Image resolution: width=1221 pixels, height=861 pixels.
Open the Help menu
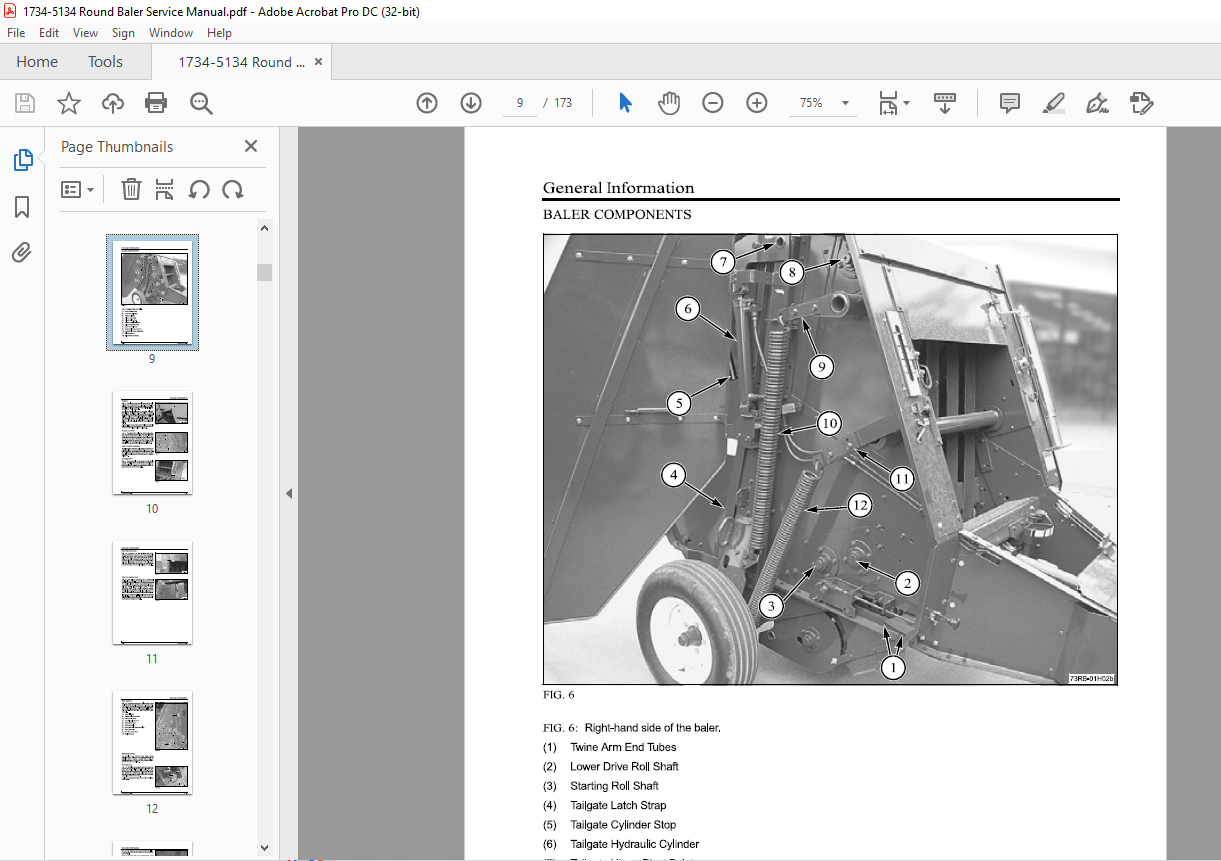[219, 33]
